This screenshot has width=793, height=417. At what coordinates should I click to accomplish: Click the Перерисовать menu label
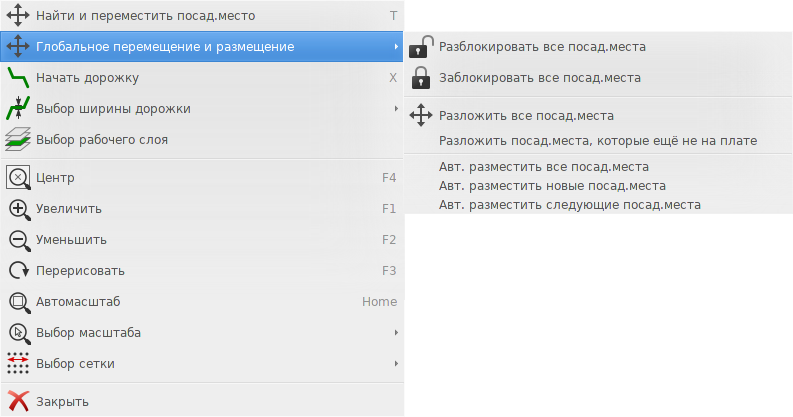(x=80, y=271)
